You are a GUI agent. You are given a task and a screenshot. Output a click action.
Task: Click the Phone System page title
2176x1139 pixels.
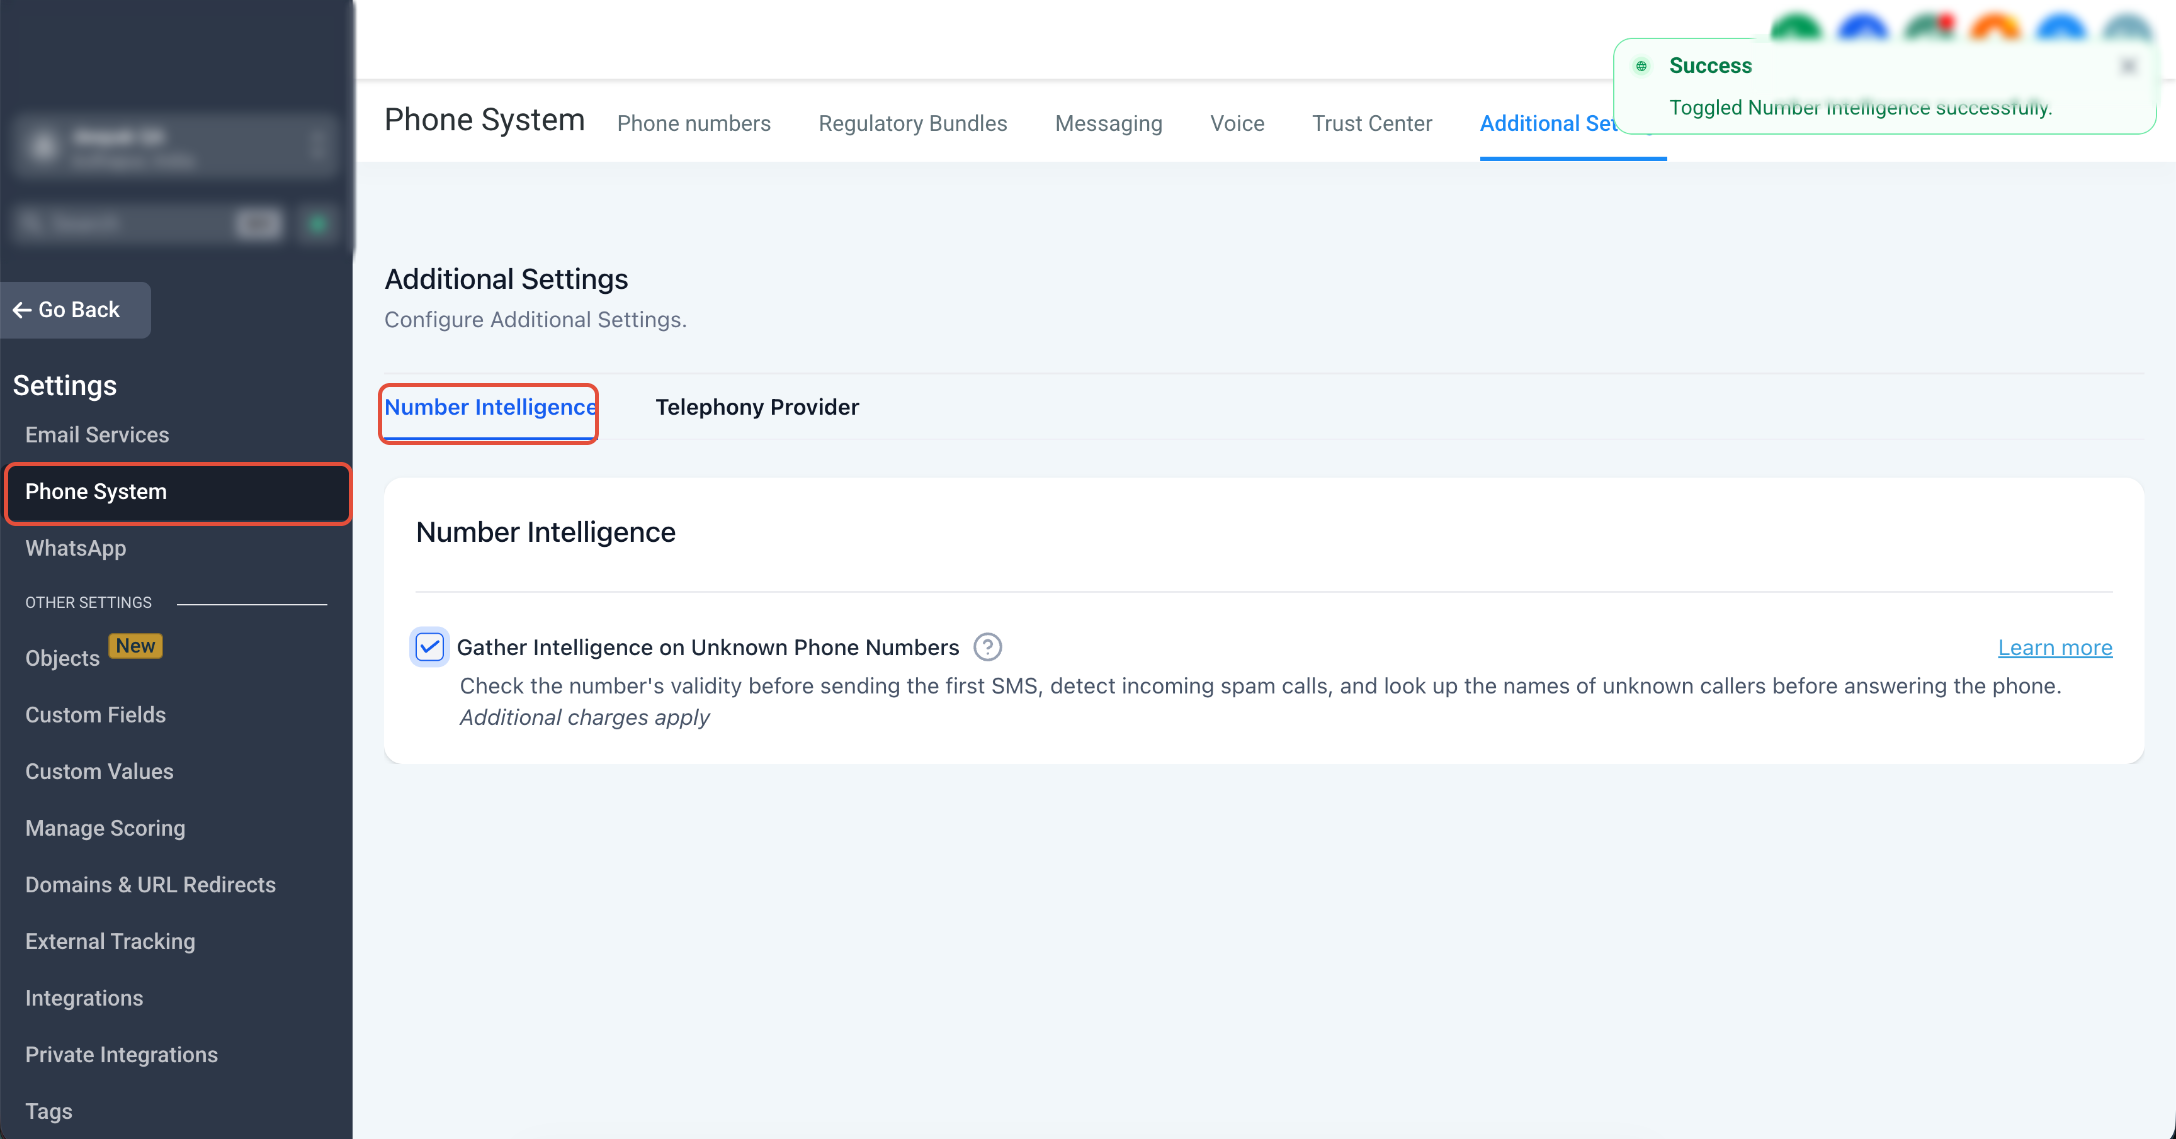pyautogui.click(x=484, y=120)
